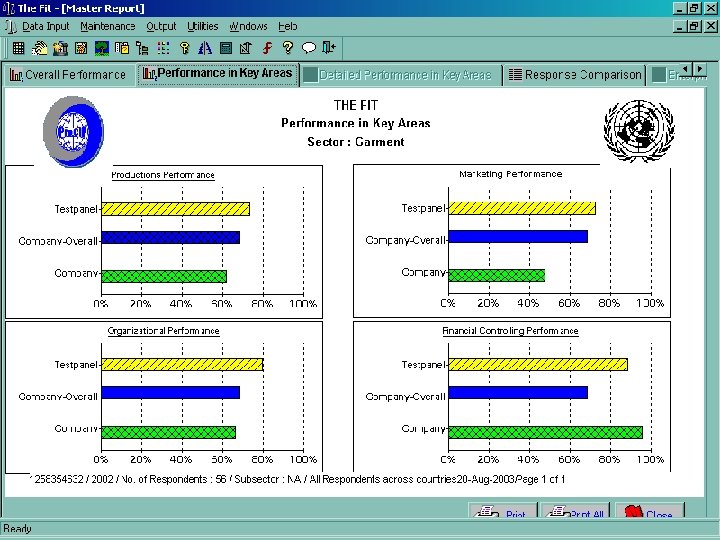This screenshot has height=540, width=720.
Task: Click the Print button
Action: point(502,511)
